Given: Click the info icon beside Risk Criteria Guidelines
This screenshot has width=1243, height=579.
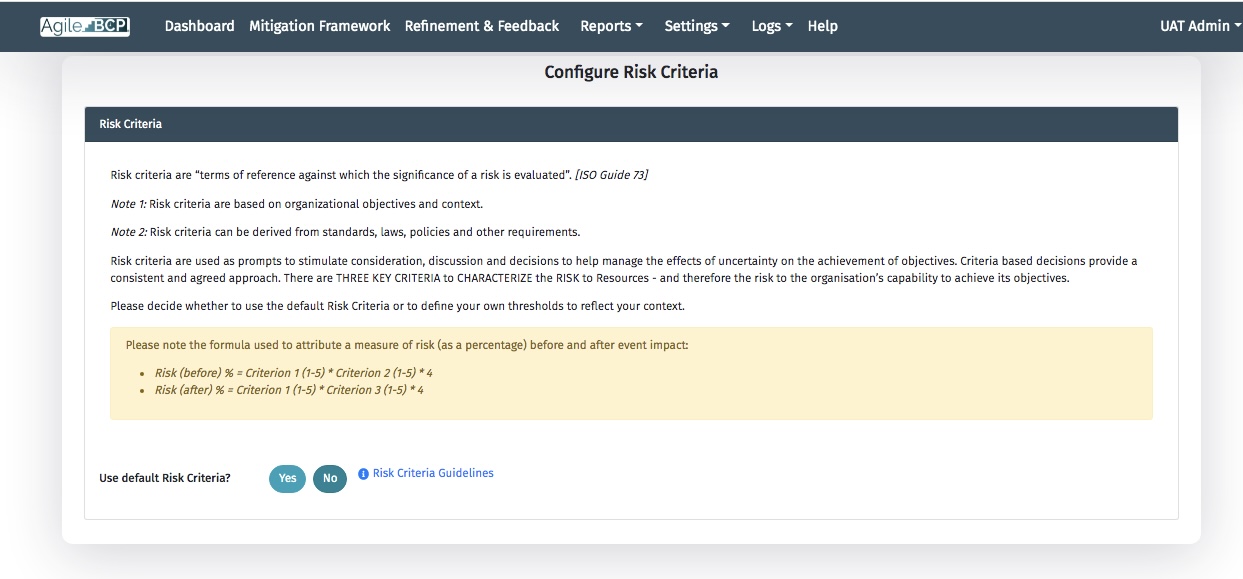Looking at the screenshot, I should tap(363, 474).
